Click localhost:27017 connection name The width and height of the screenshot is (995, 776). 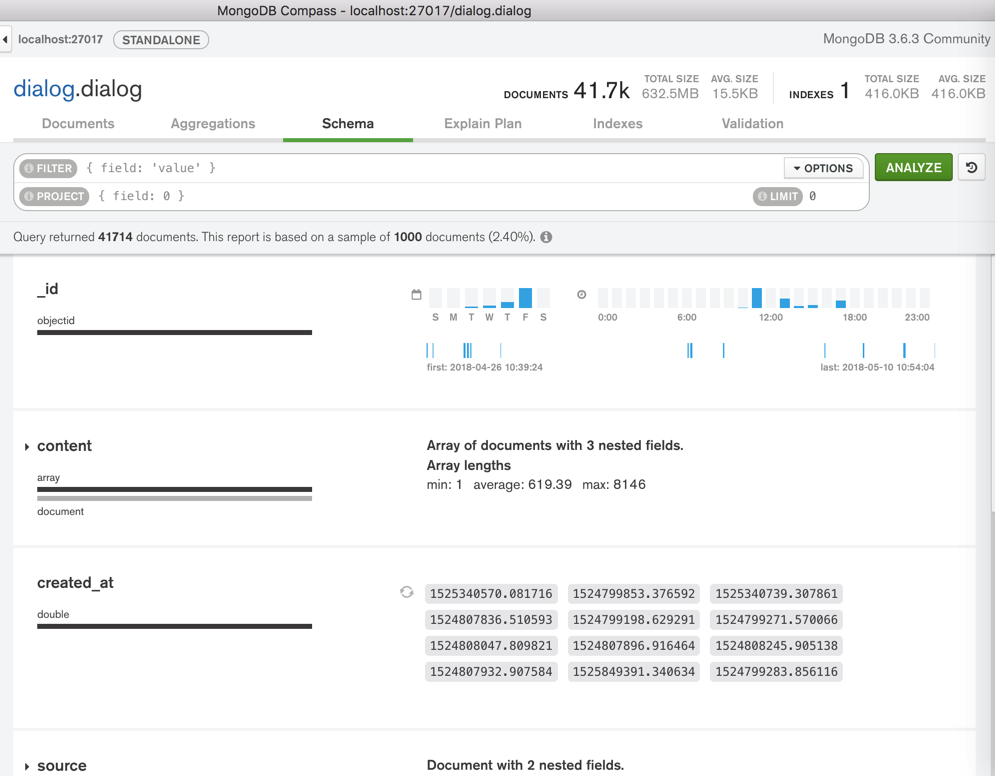coord(60,39)
